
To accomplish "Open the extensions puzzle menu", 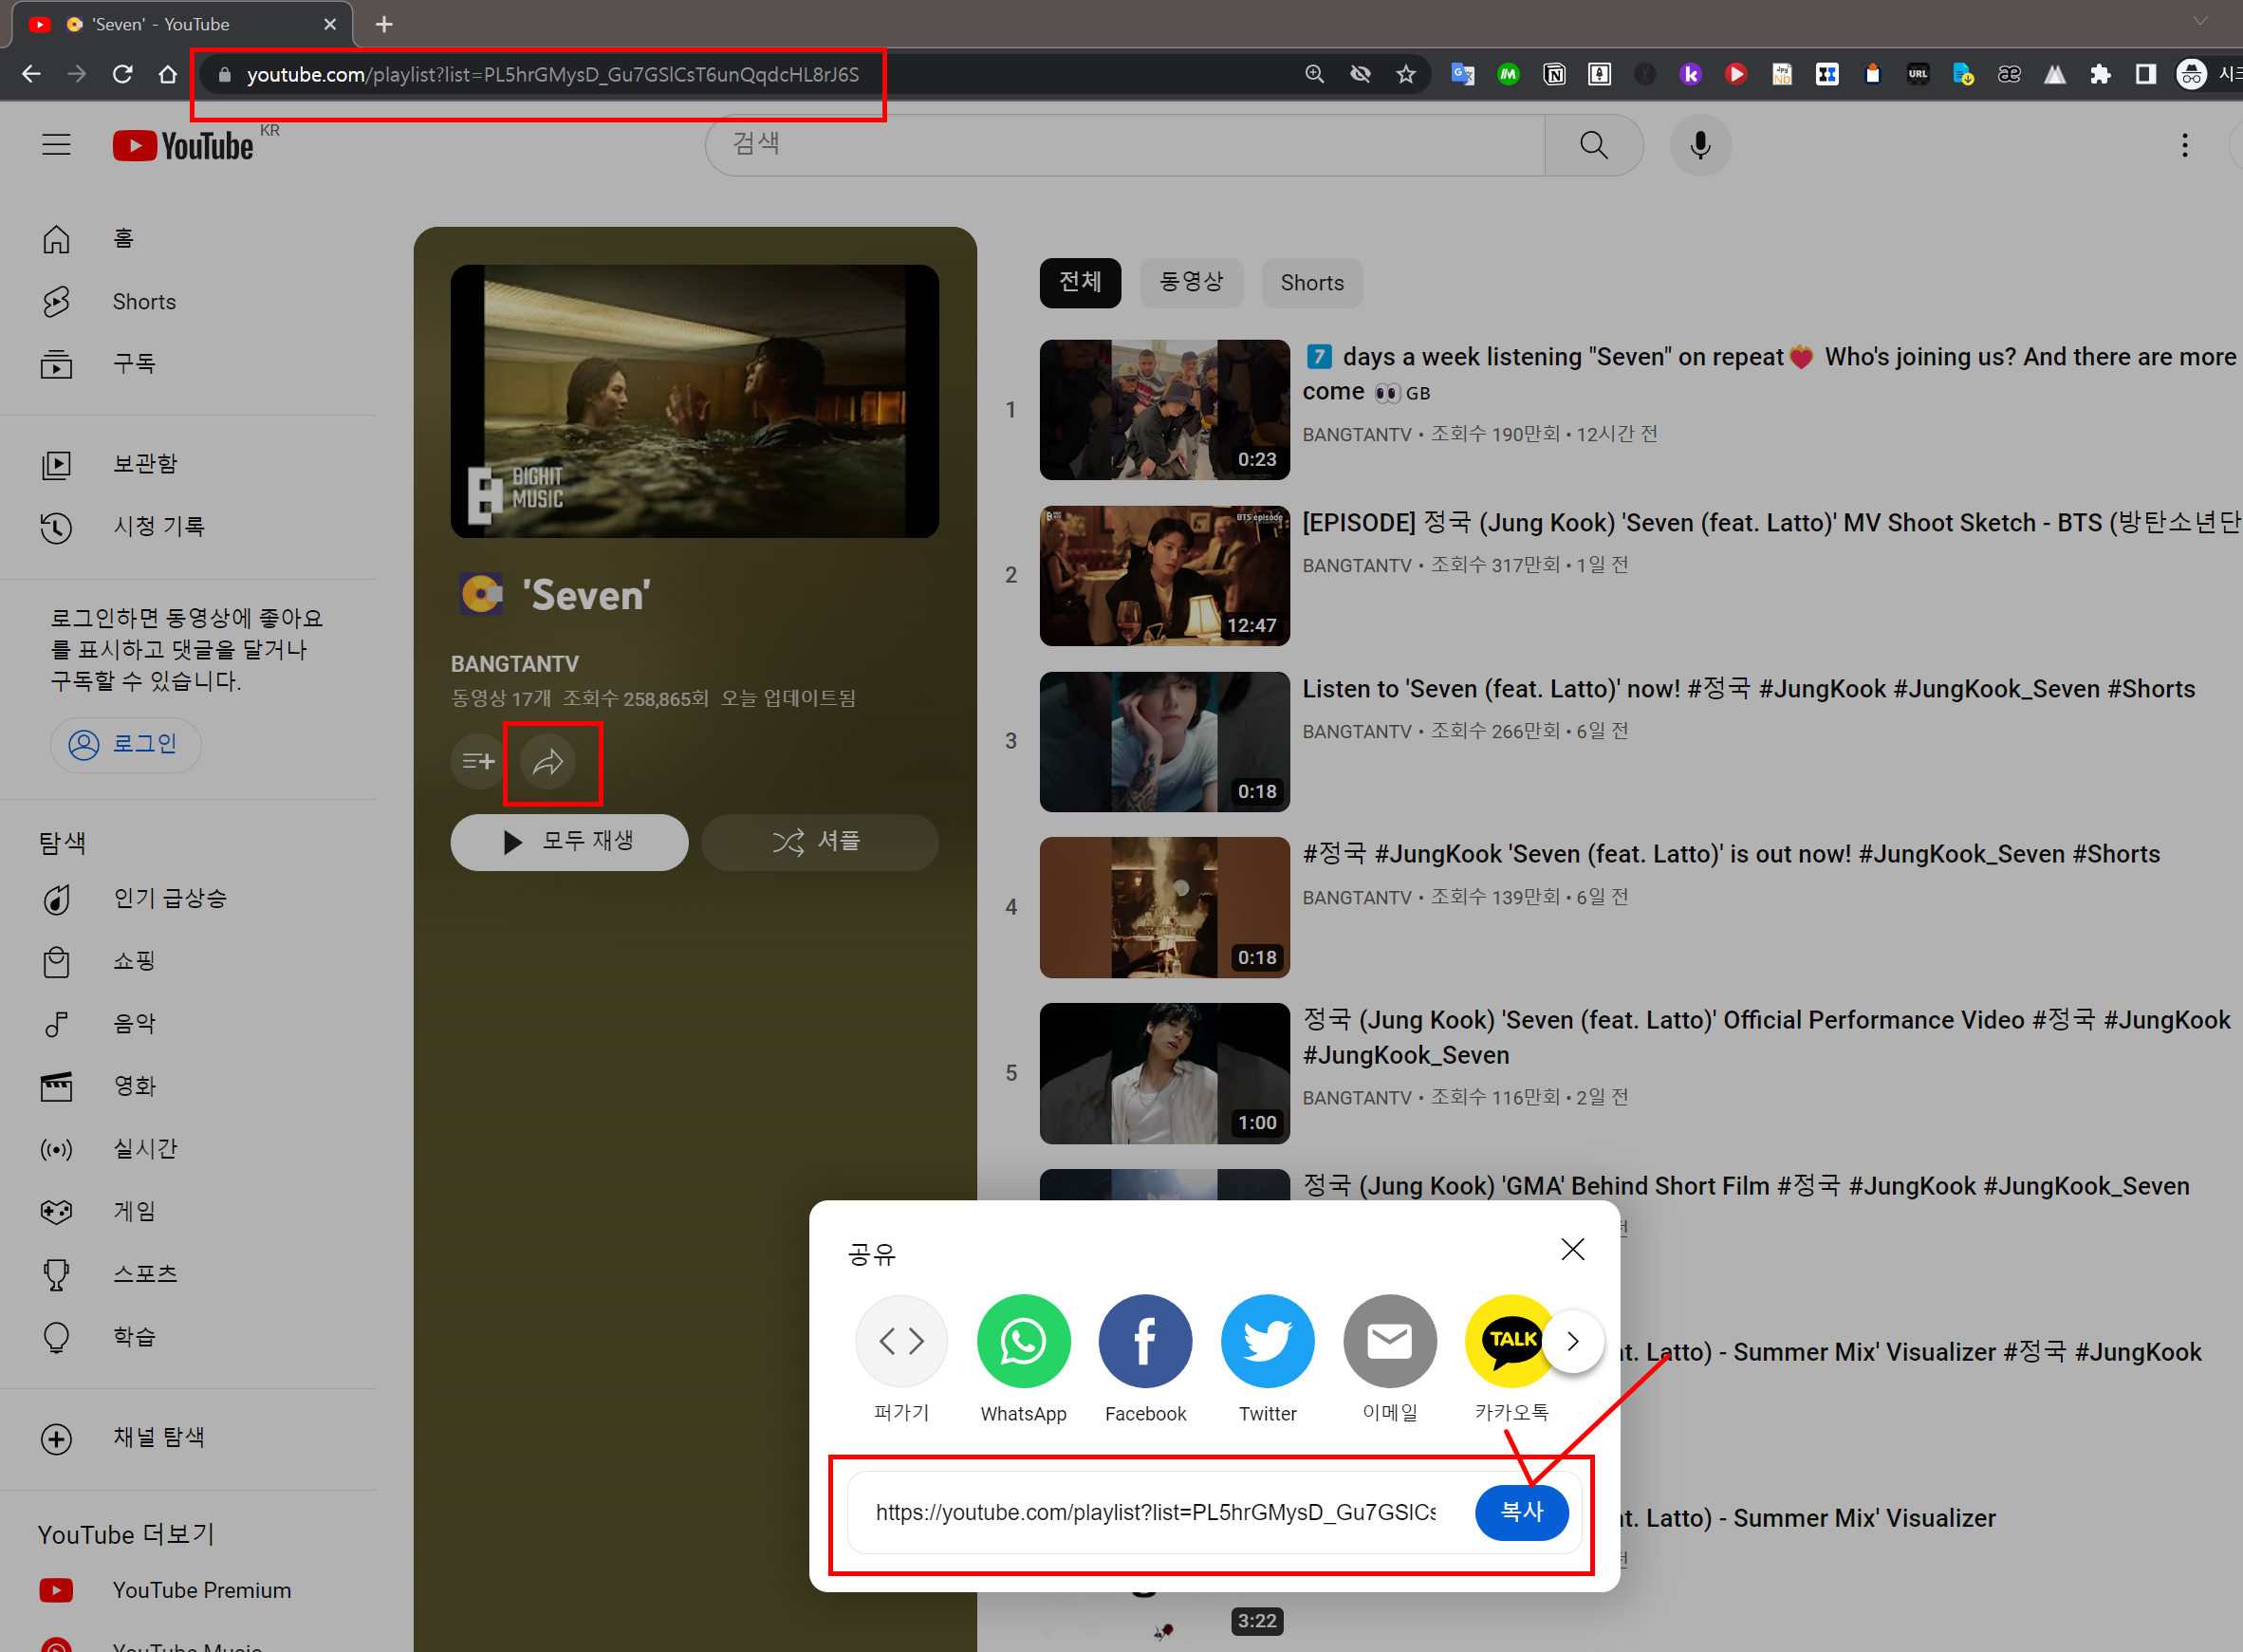I will (2100, 74).
